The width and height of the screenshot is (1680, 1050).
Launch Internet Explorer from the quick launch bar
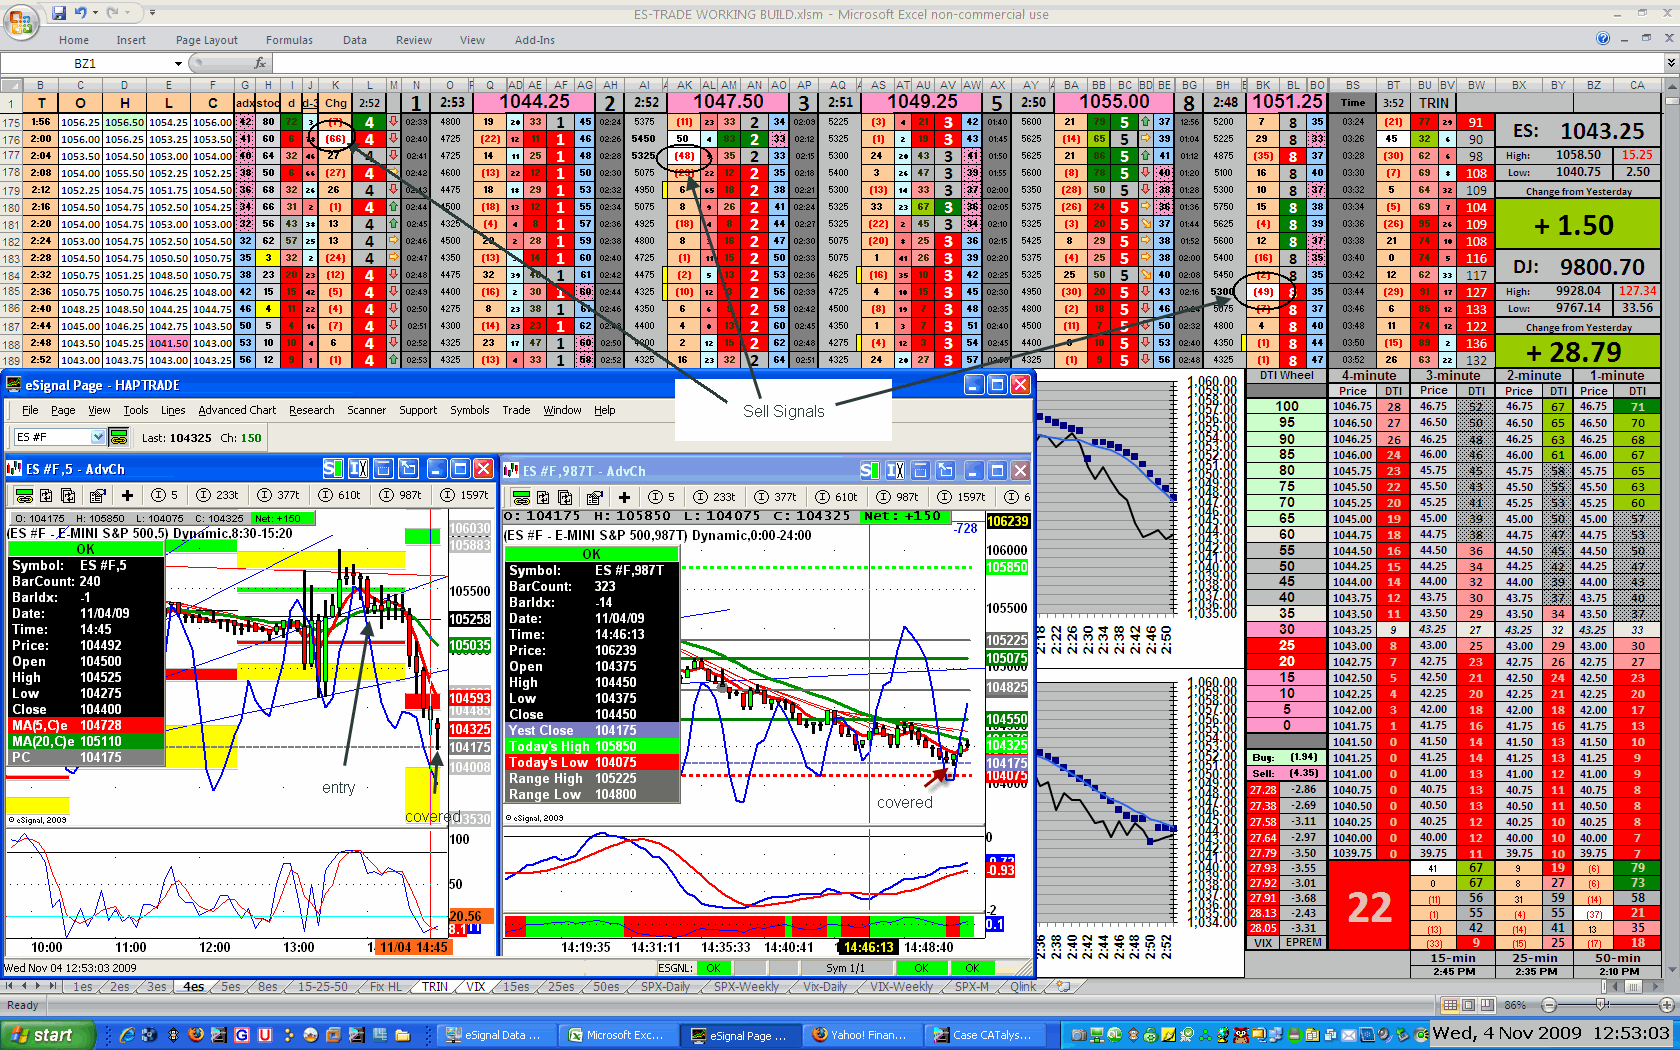[127, 1035]
